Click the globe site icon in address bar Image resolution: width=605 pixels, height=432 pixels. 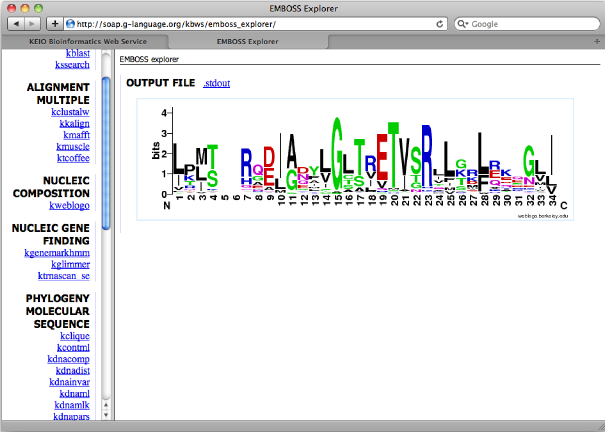pos(70,24)
